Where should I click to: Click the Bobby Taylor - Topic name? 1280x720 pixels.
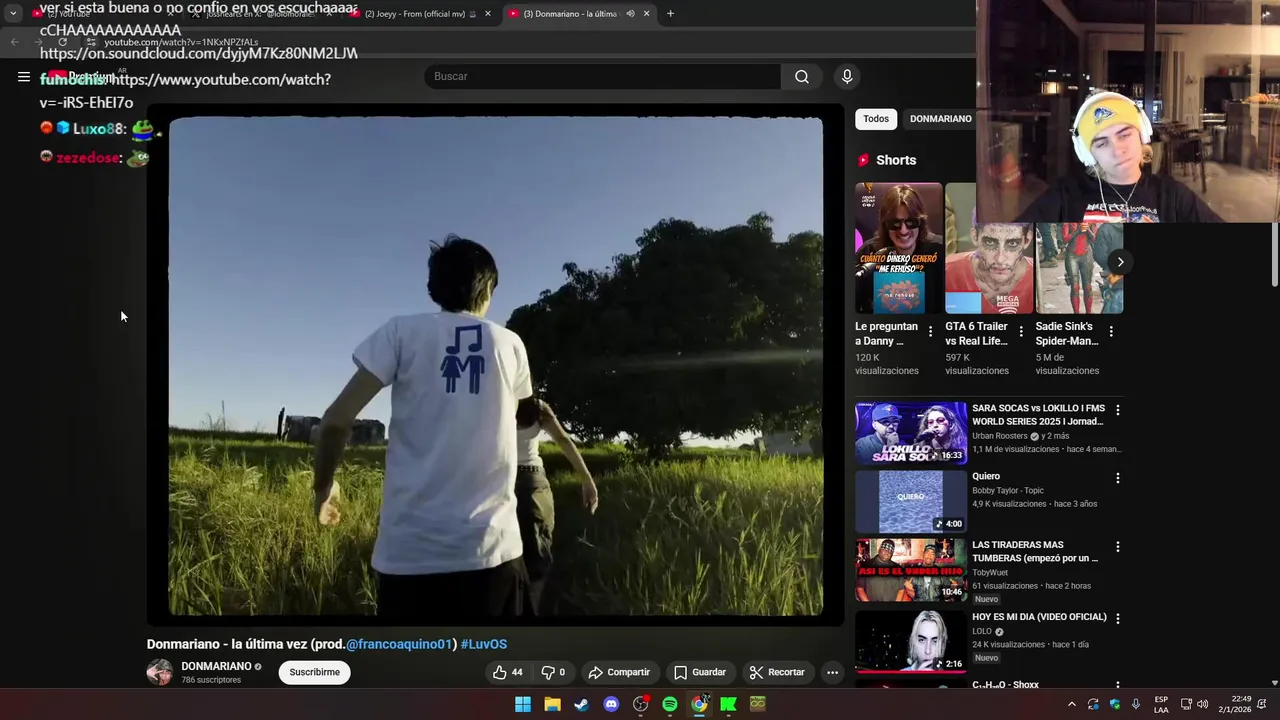coord(1007,491)
